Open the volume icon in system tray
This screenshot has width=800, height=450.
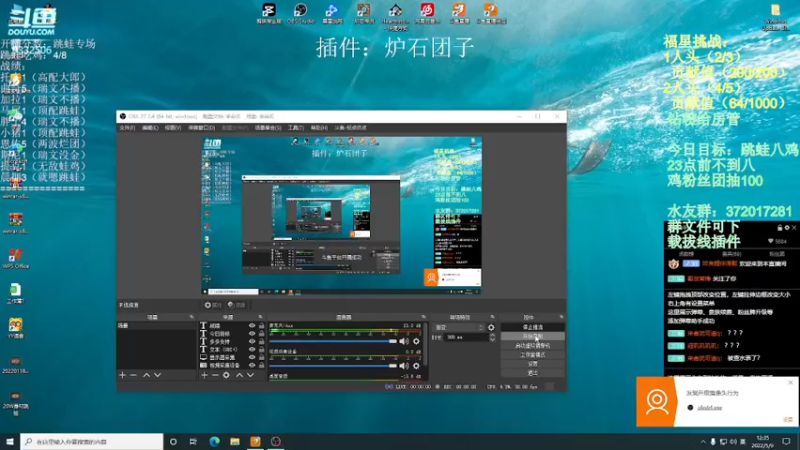[733, 441]
